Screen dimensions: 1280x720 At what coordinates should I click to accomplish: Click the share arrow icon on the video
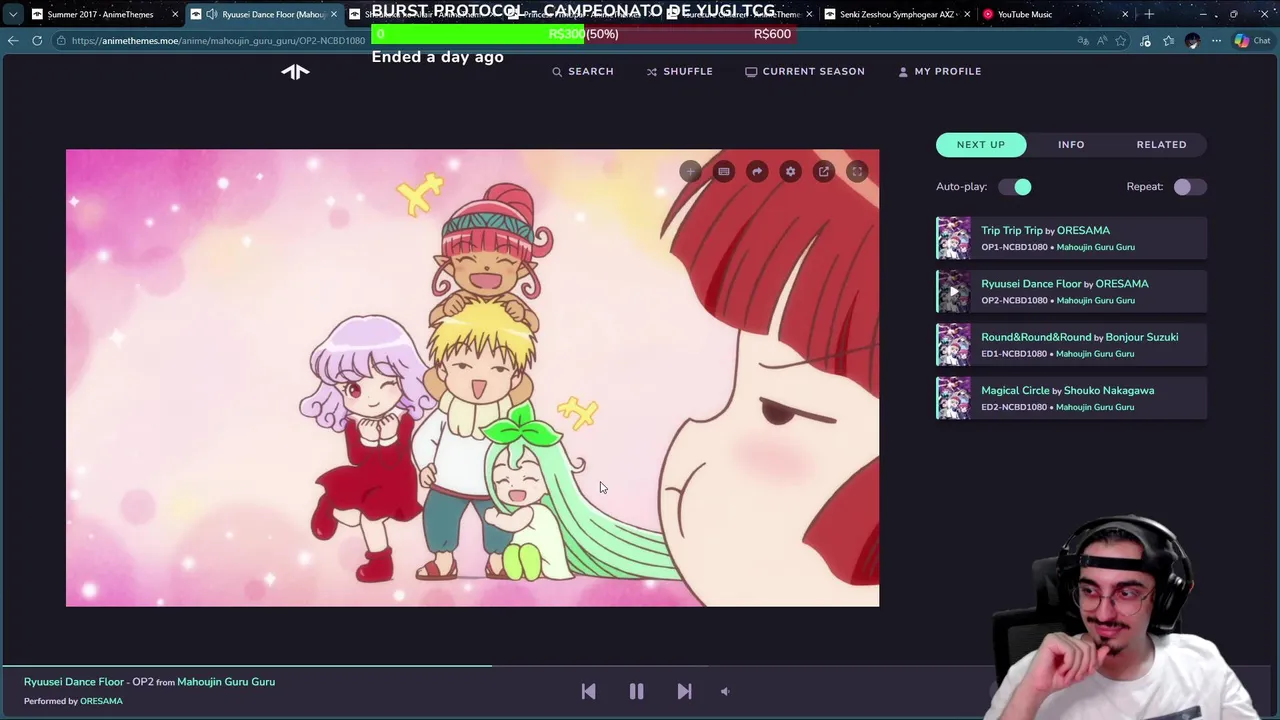[x=757, y=172]
